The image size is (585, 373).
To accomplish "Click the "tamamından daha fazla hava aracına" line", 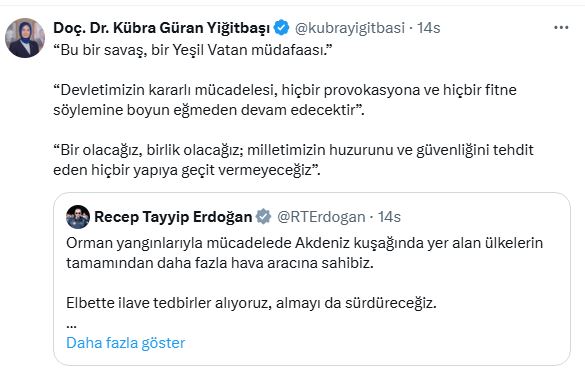I will [220, 263].
